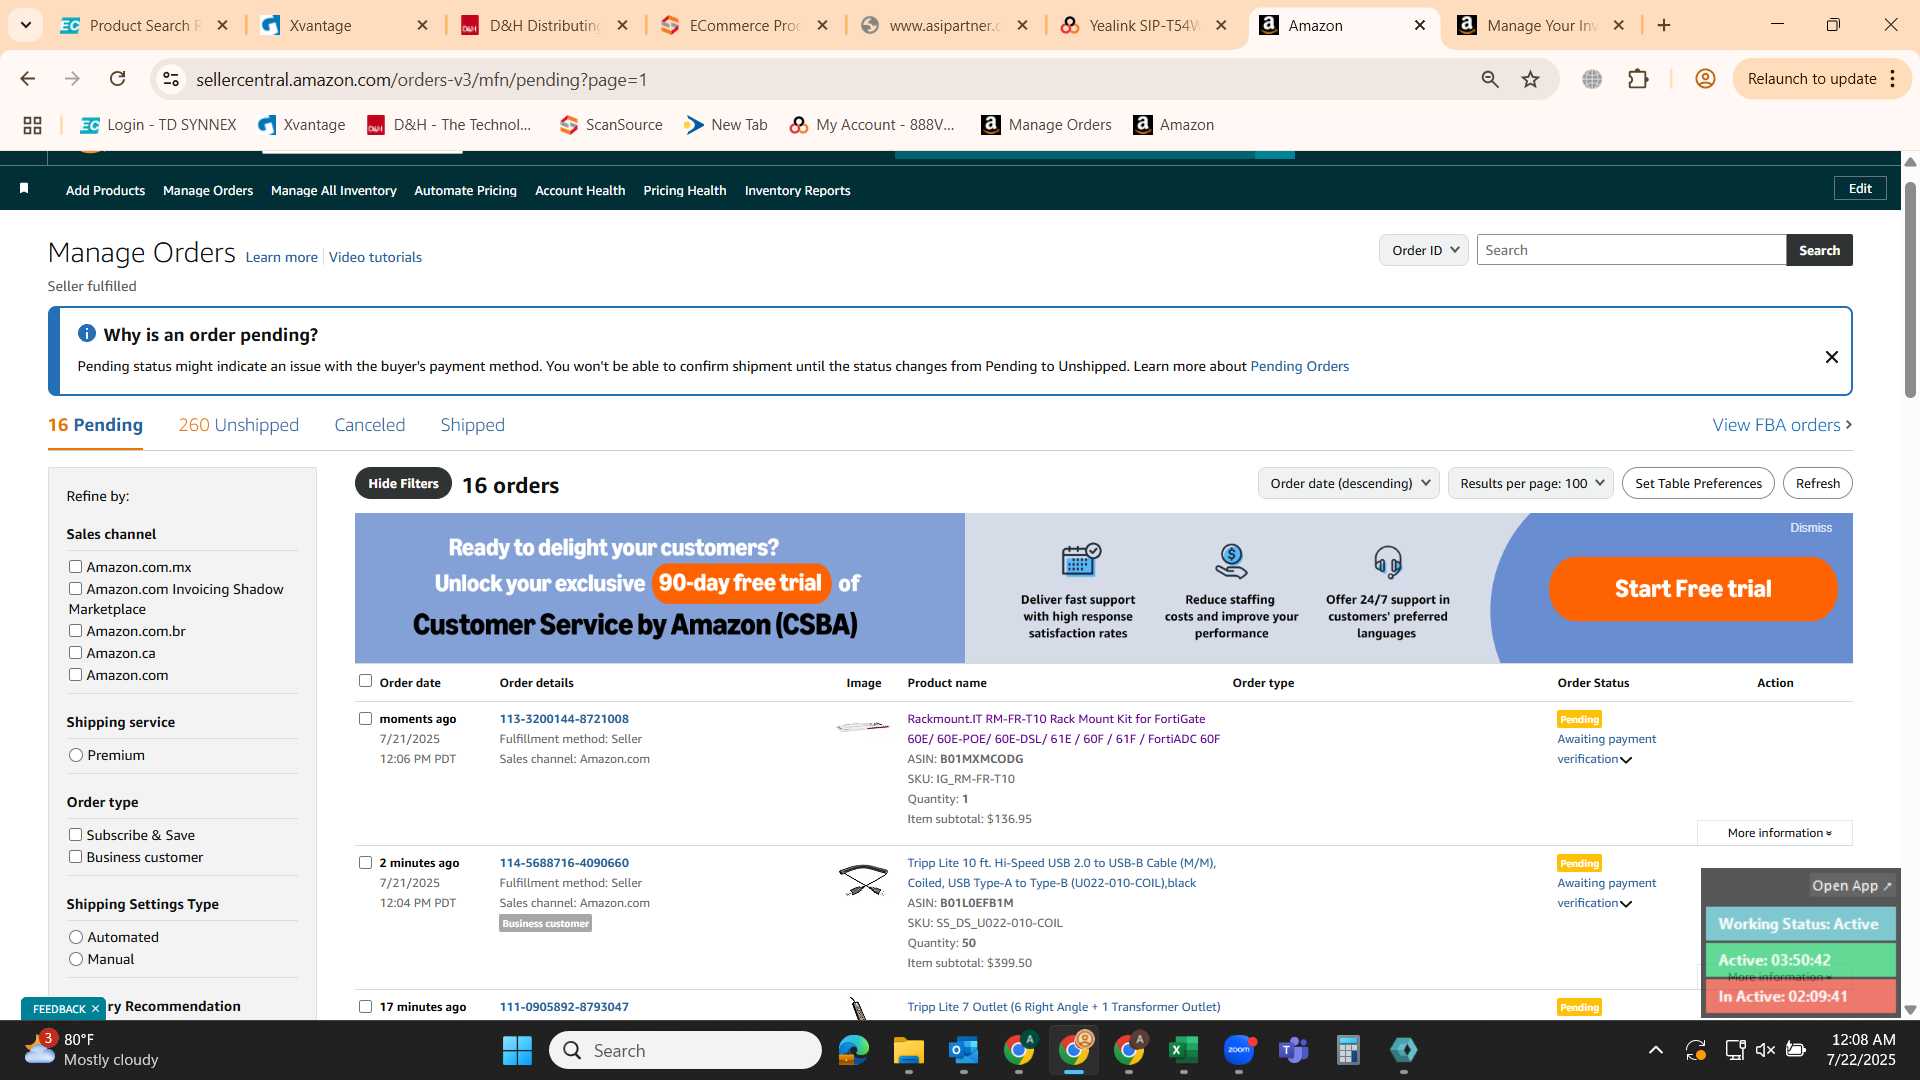Click the Set Table Preferences button

coord(1698,483)
